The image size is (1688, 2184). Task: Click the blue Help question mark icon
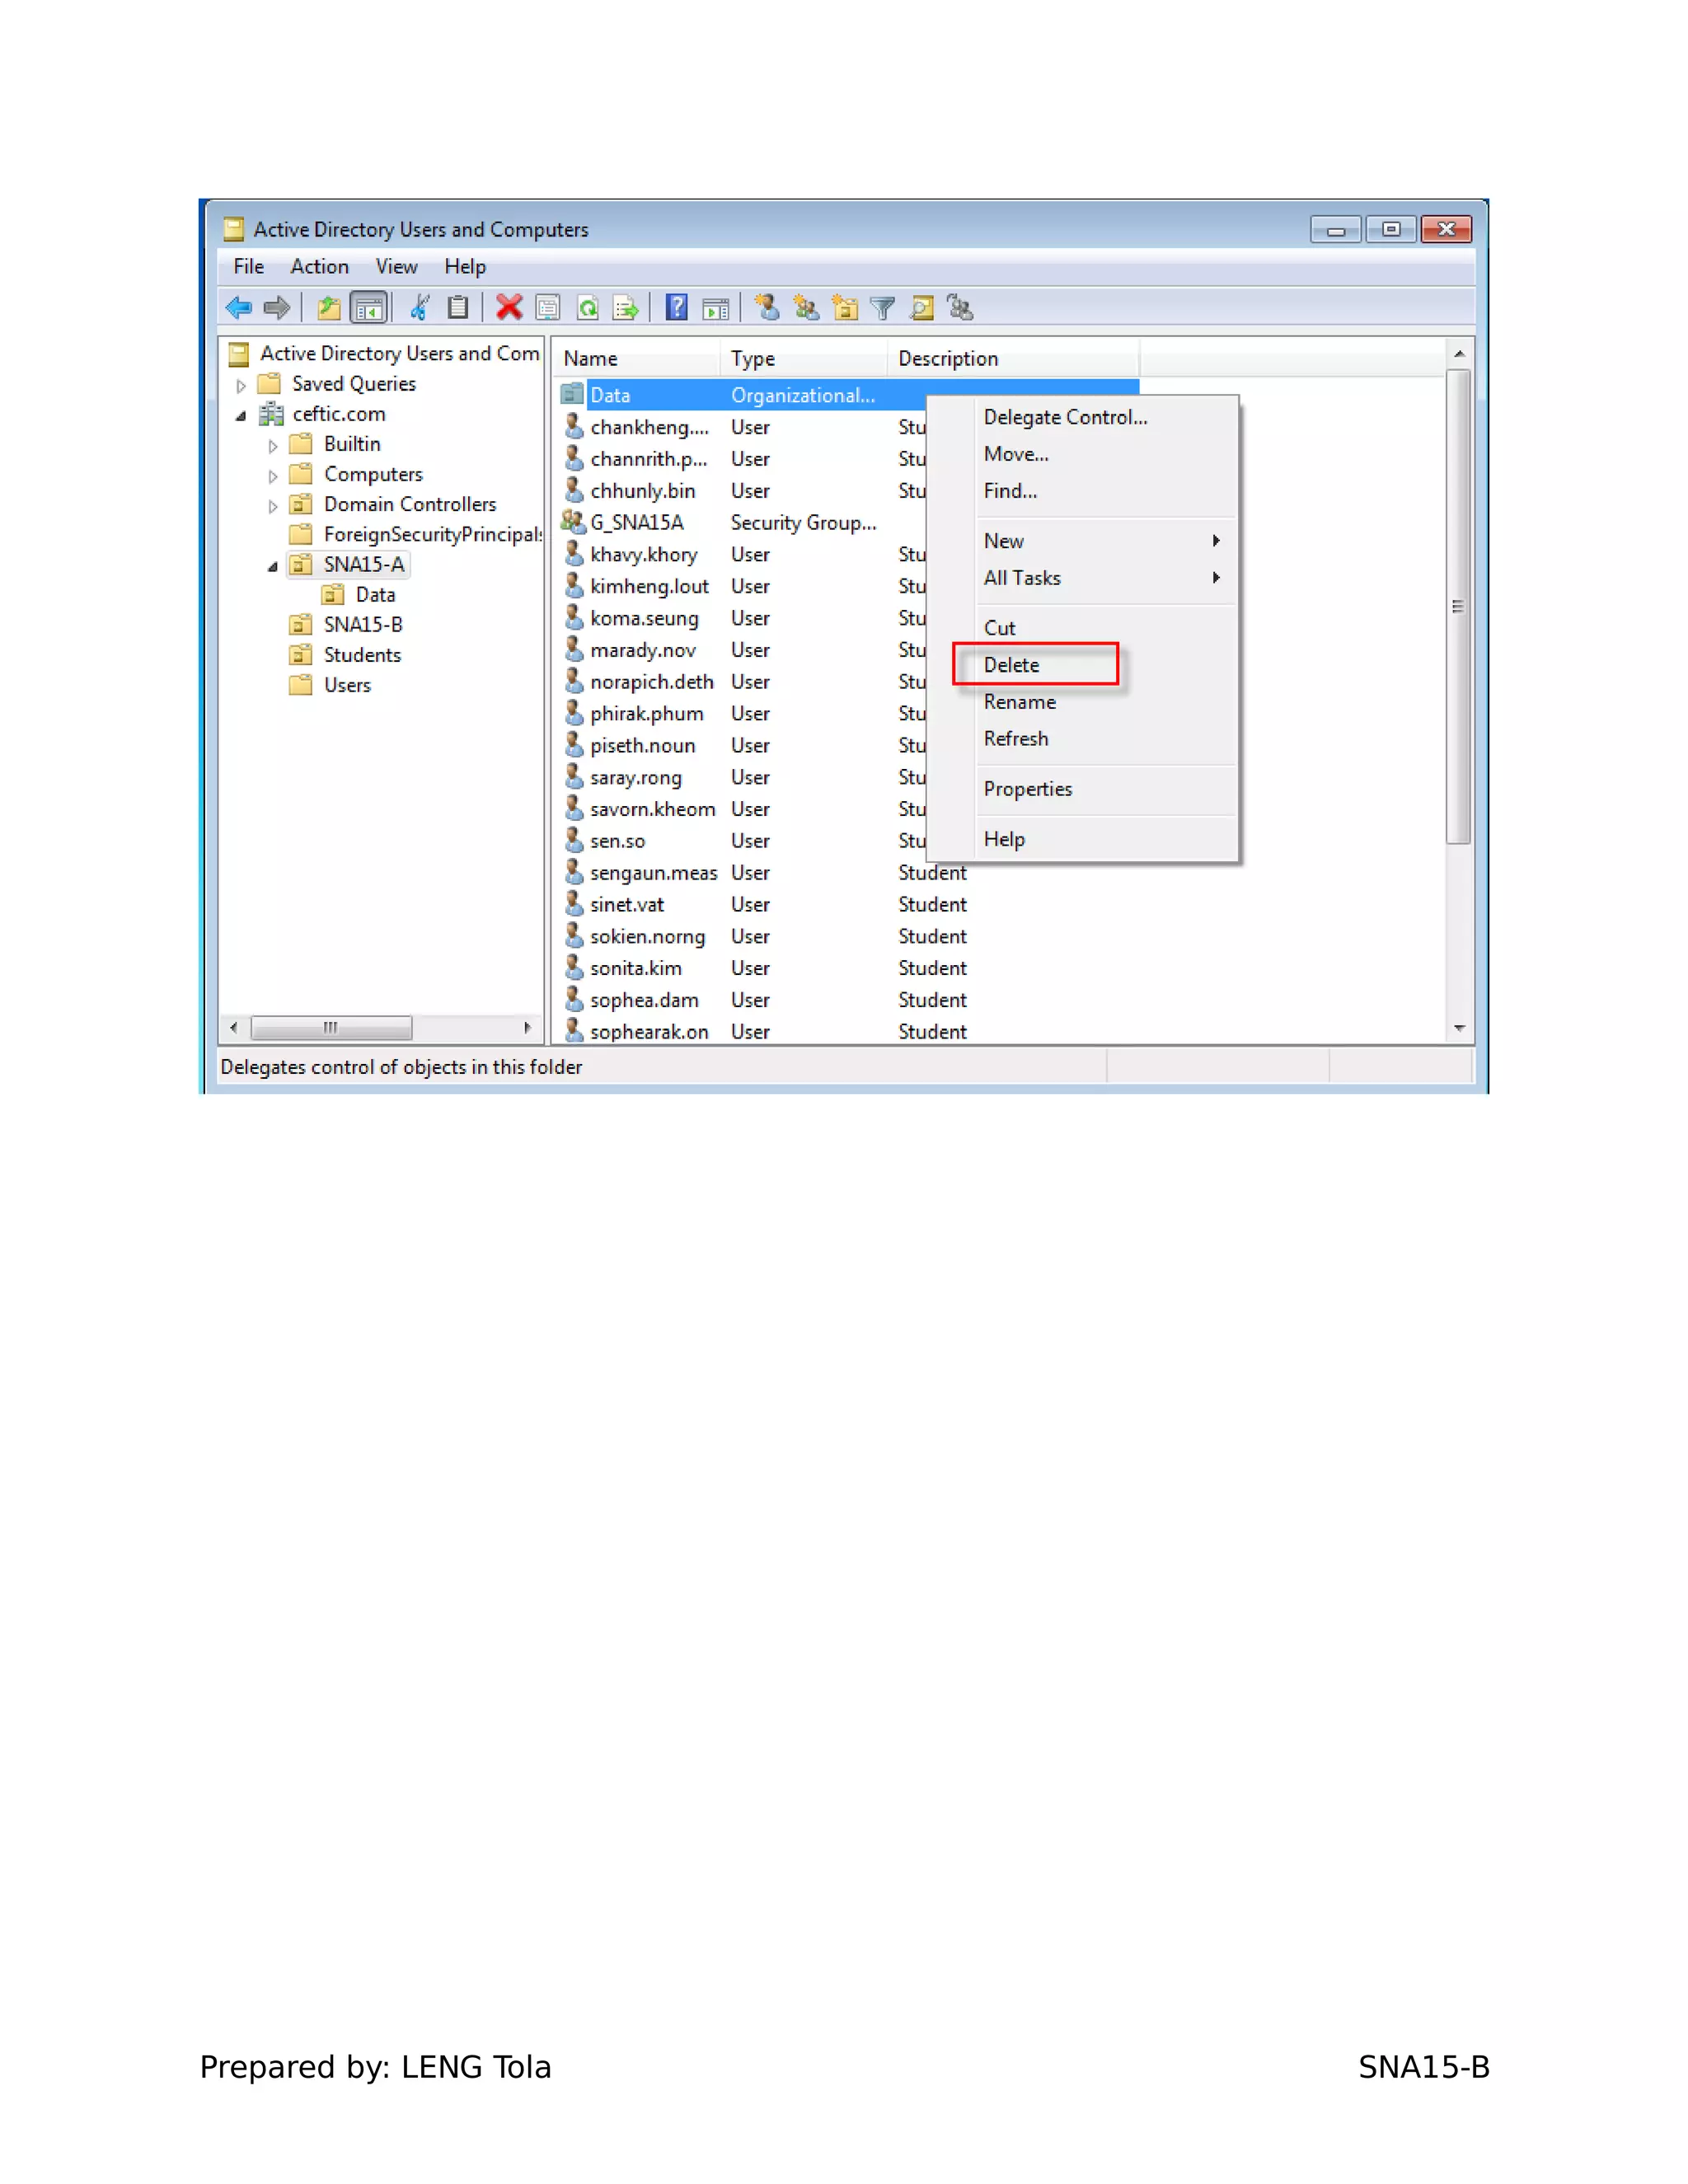point(677,308)
